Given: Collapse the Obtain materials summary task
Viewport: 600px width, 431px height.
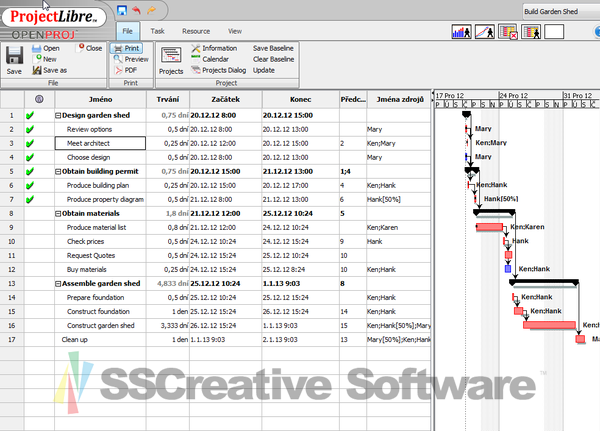Looking at the screenshot, I should click(57, 213).
